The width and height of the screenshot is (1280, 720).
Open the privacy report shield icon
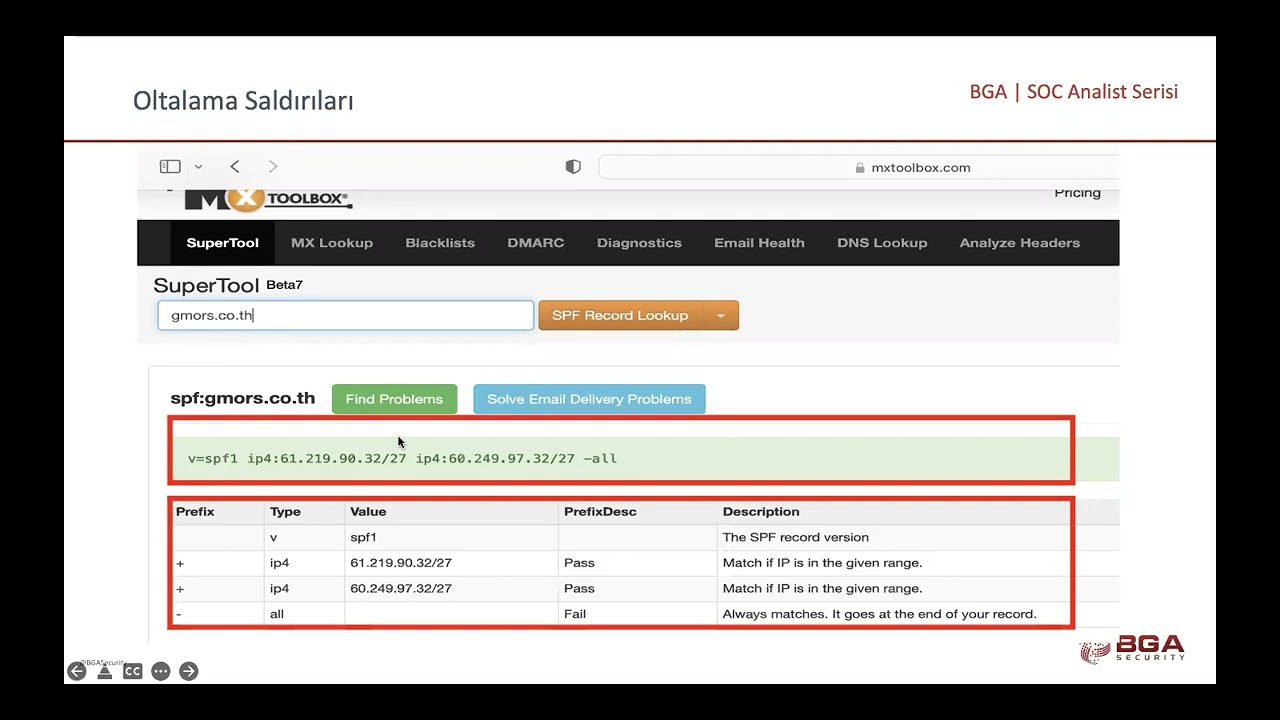point(573,167)
